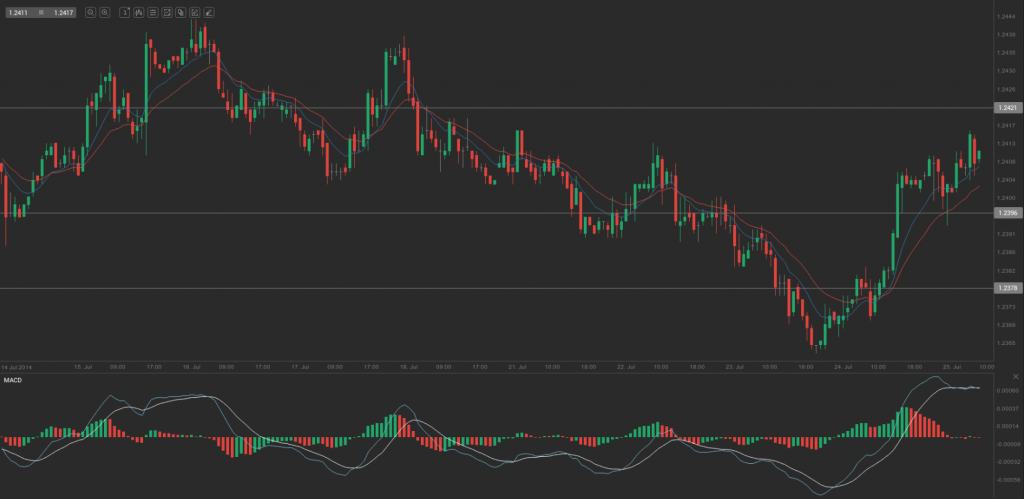Viewport: 1024px width, 499px height.
Task: Select the 1.2378 horizontal level label
Action: [1006, 288]
